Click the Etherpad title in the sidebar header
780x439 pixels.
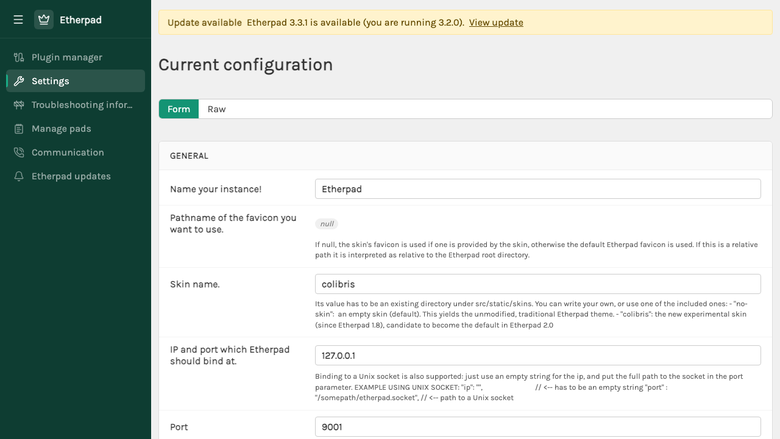click(x=81, y=20)
